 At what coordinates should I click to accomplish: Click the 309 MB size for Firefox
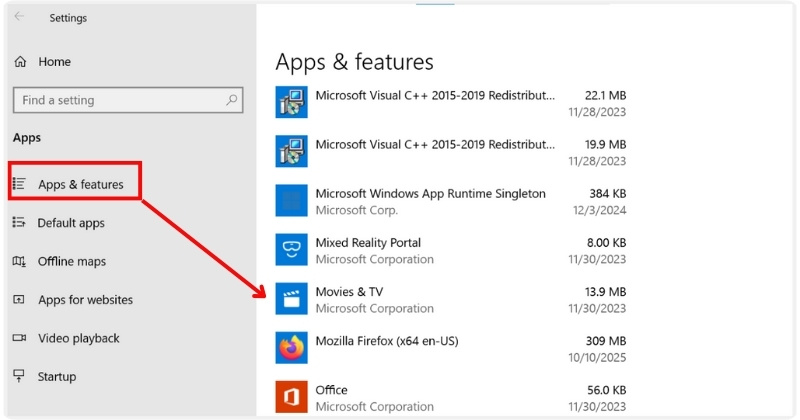(606, 340)
